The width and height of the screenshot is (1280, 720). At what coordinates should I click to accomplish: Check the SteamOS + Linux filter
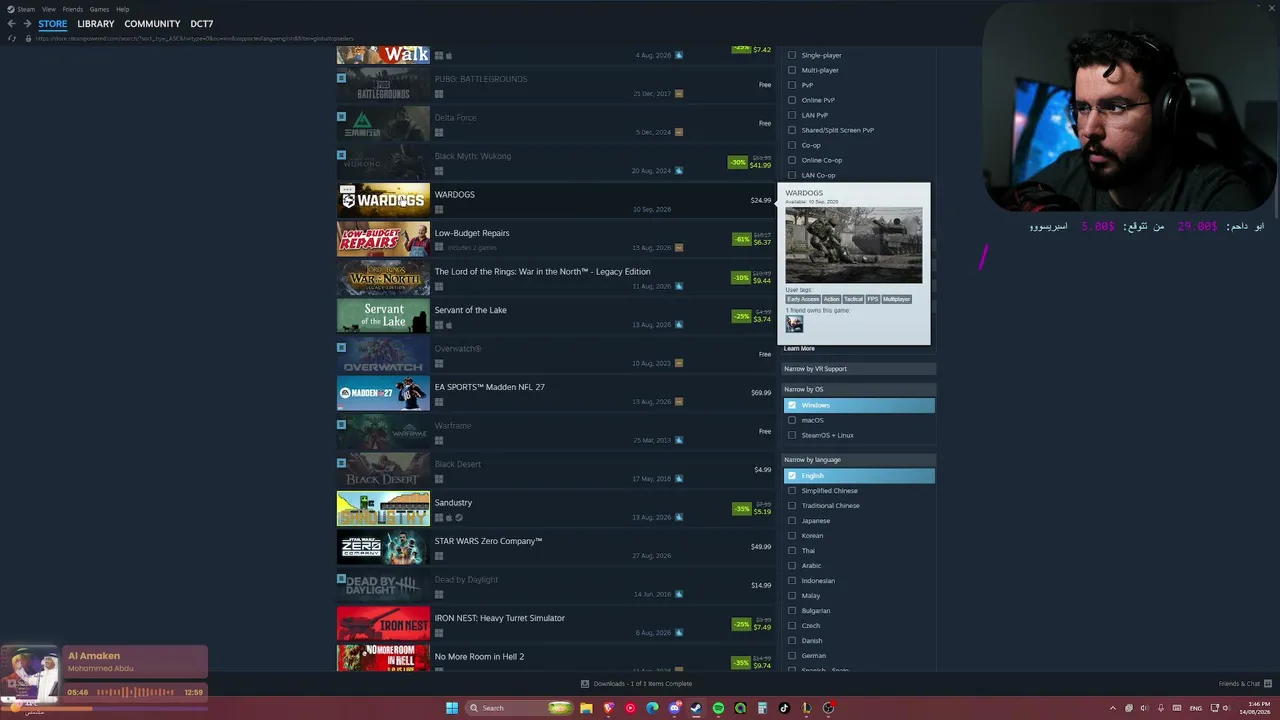(792, 435)
